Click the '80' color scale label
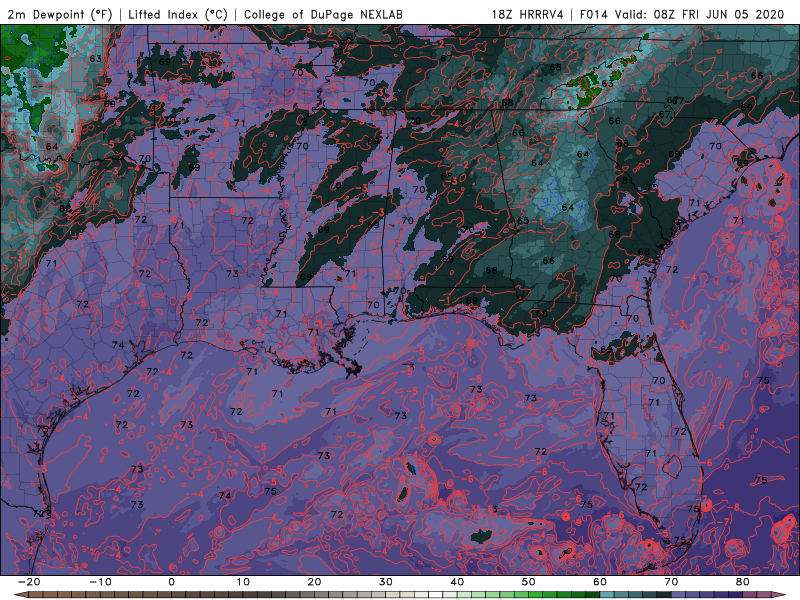The height and width of the screenshot is (600, 800). [743, 582]
